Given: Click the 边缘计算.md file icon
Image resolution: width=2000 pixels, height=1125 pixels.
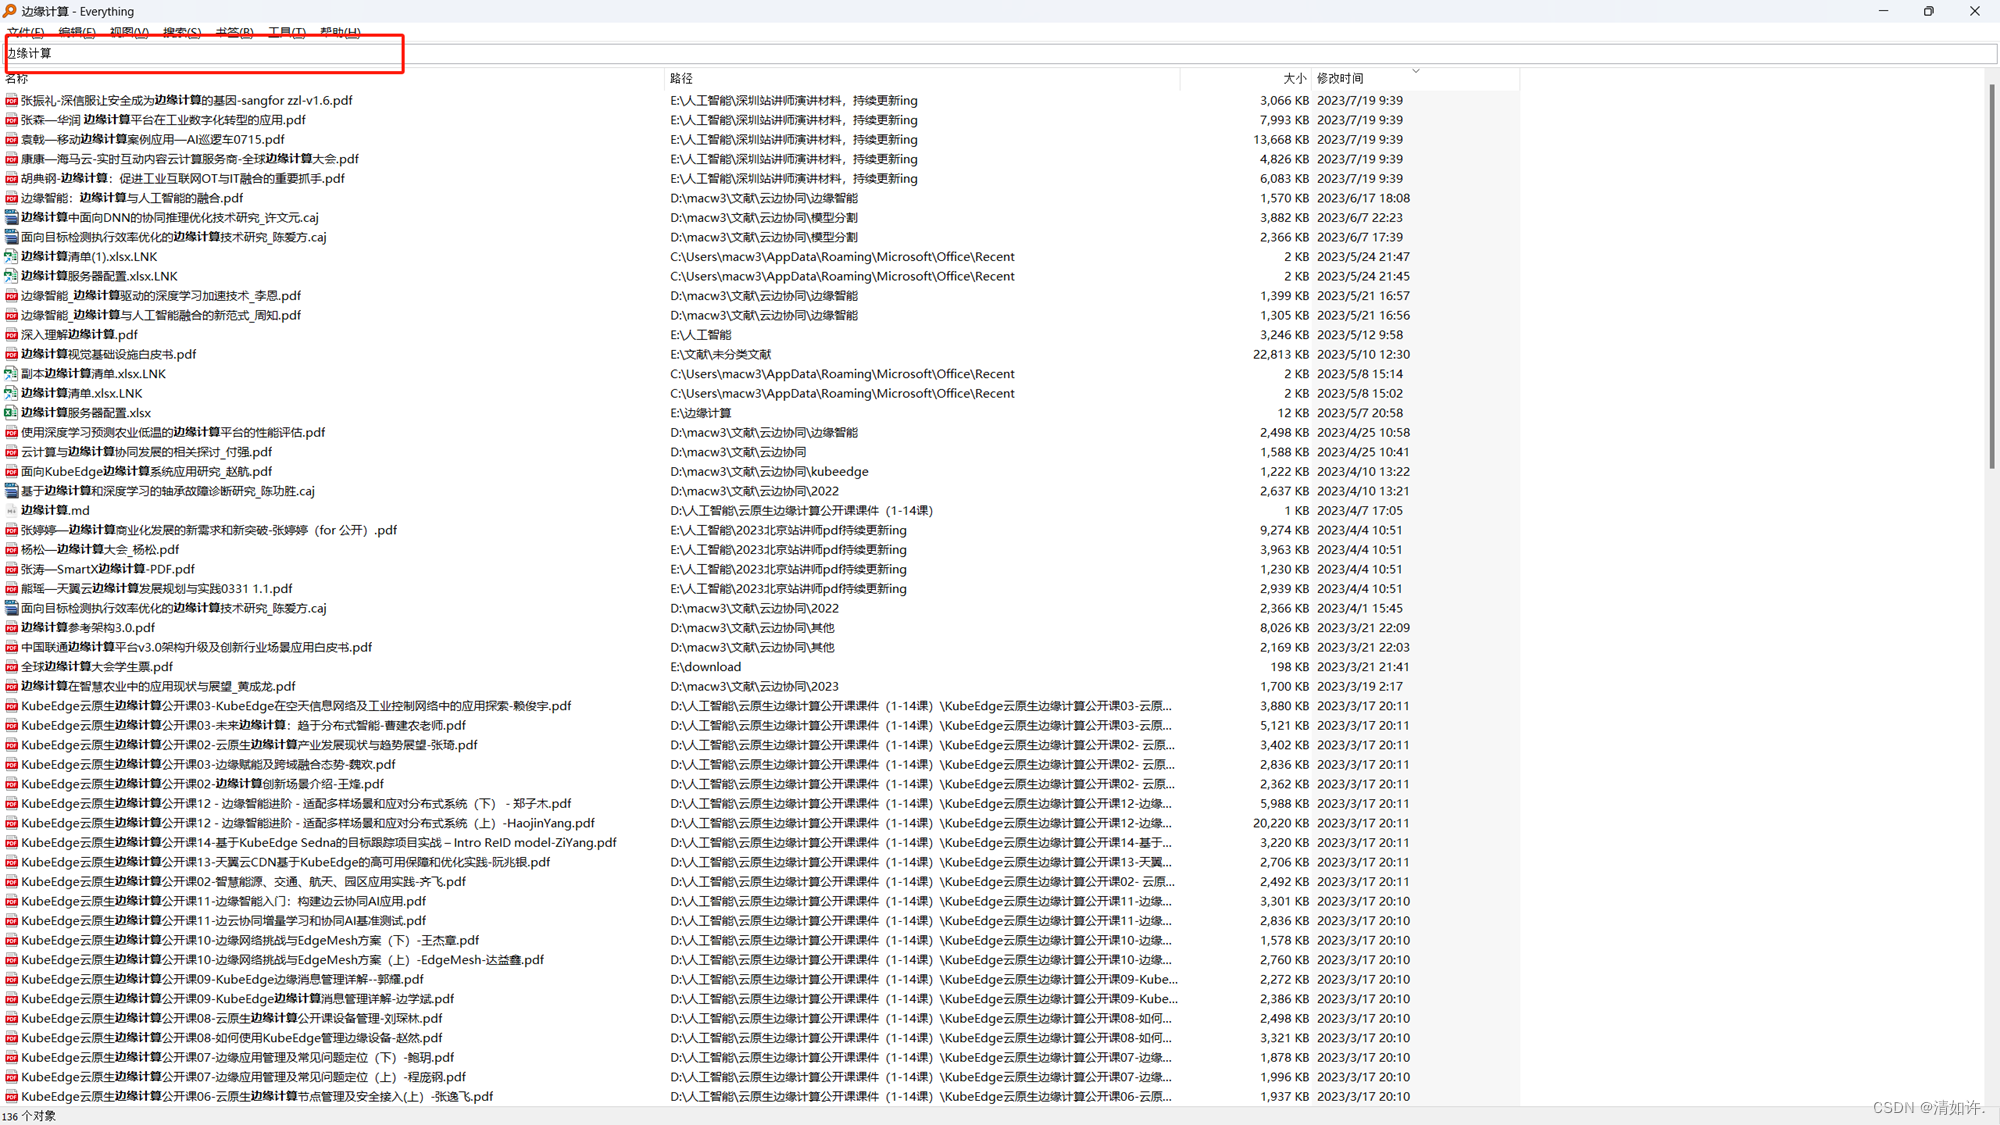Looking at the screenshot, I should (x=11, y=511).
